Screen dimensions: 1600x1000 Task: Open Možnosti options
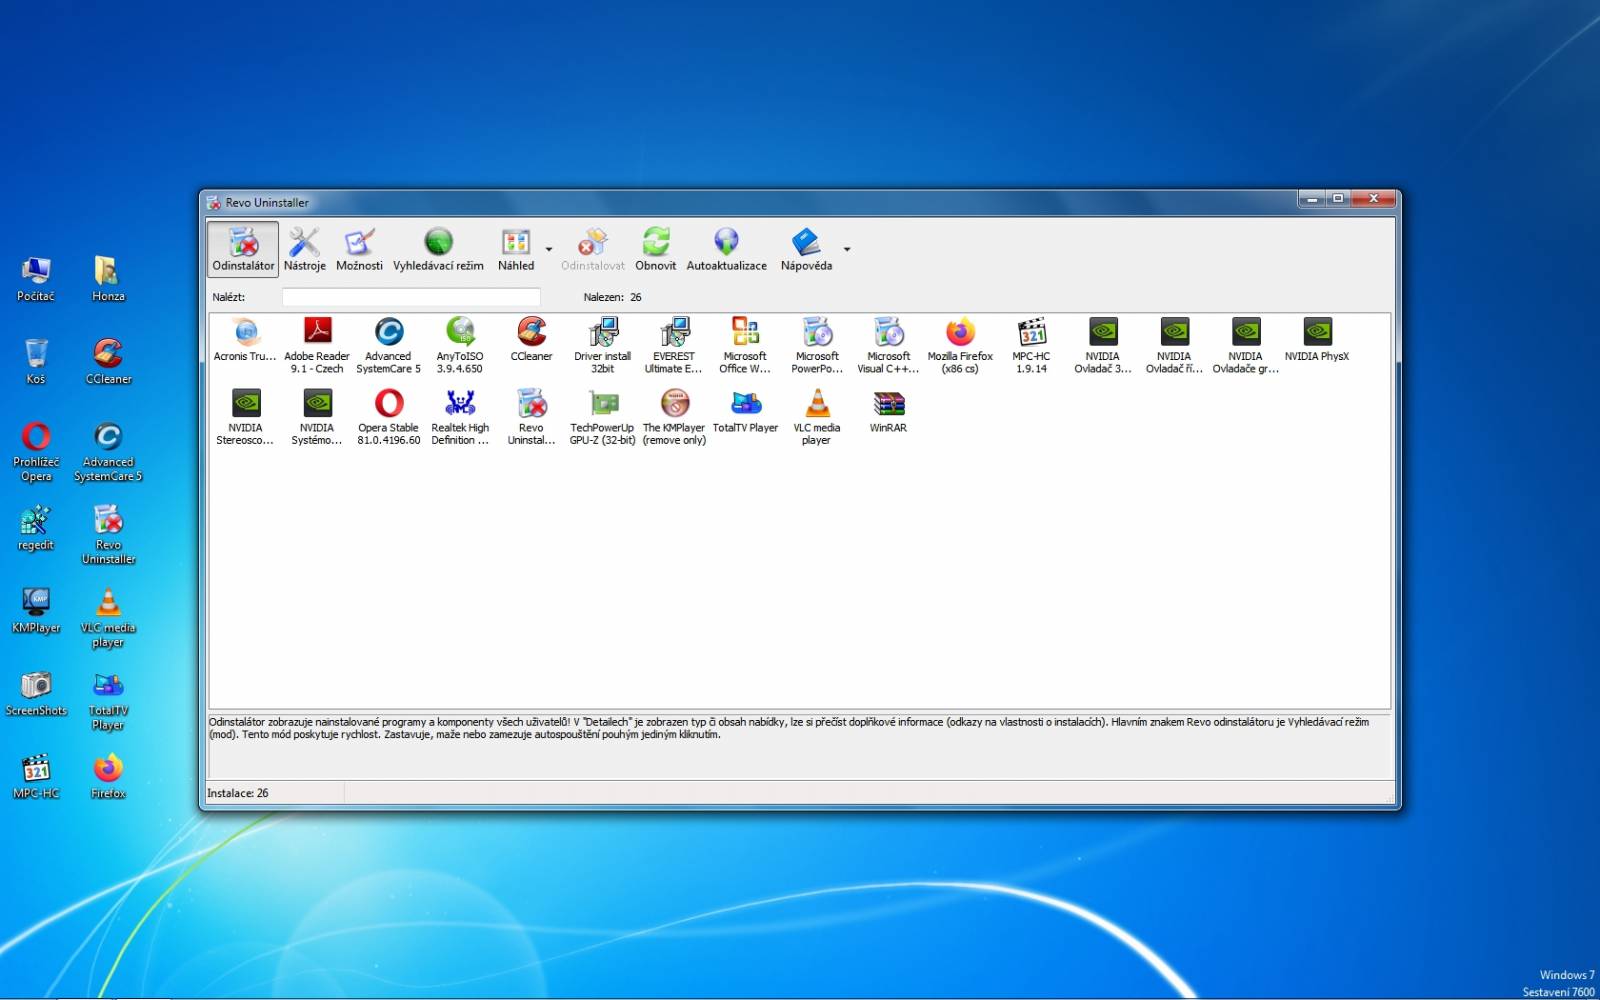359,249
